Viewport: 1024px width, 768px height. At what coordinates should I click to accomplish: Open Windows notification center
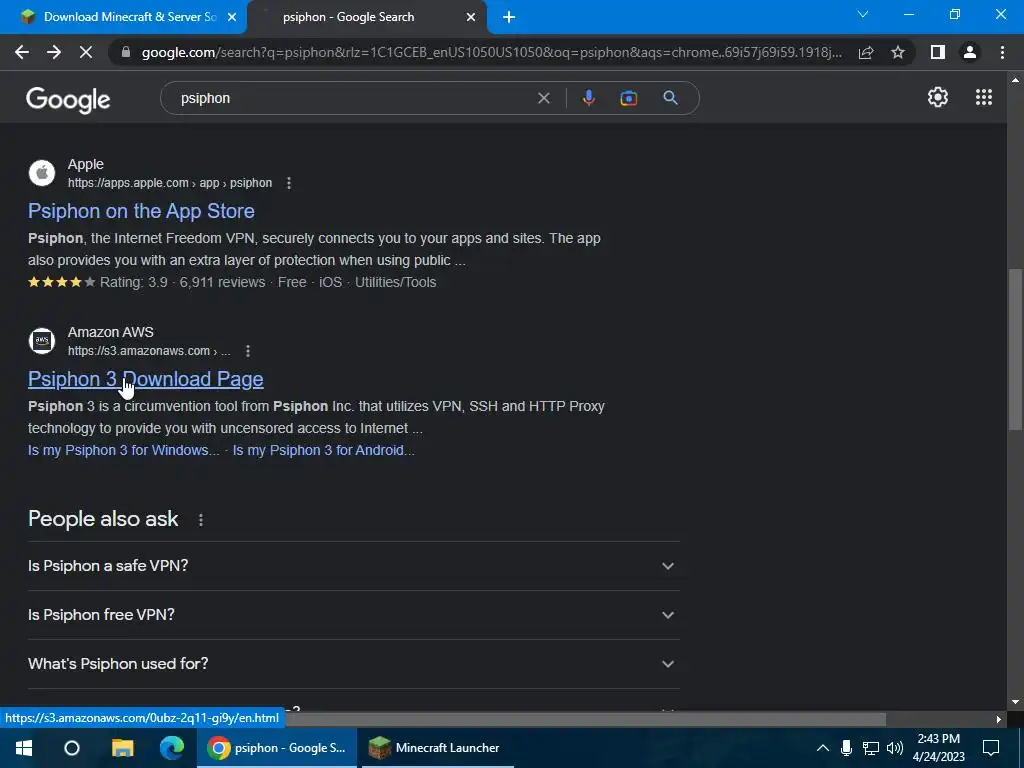(991, 748)
